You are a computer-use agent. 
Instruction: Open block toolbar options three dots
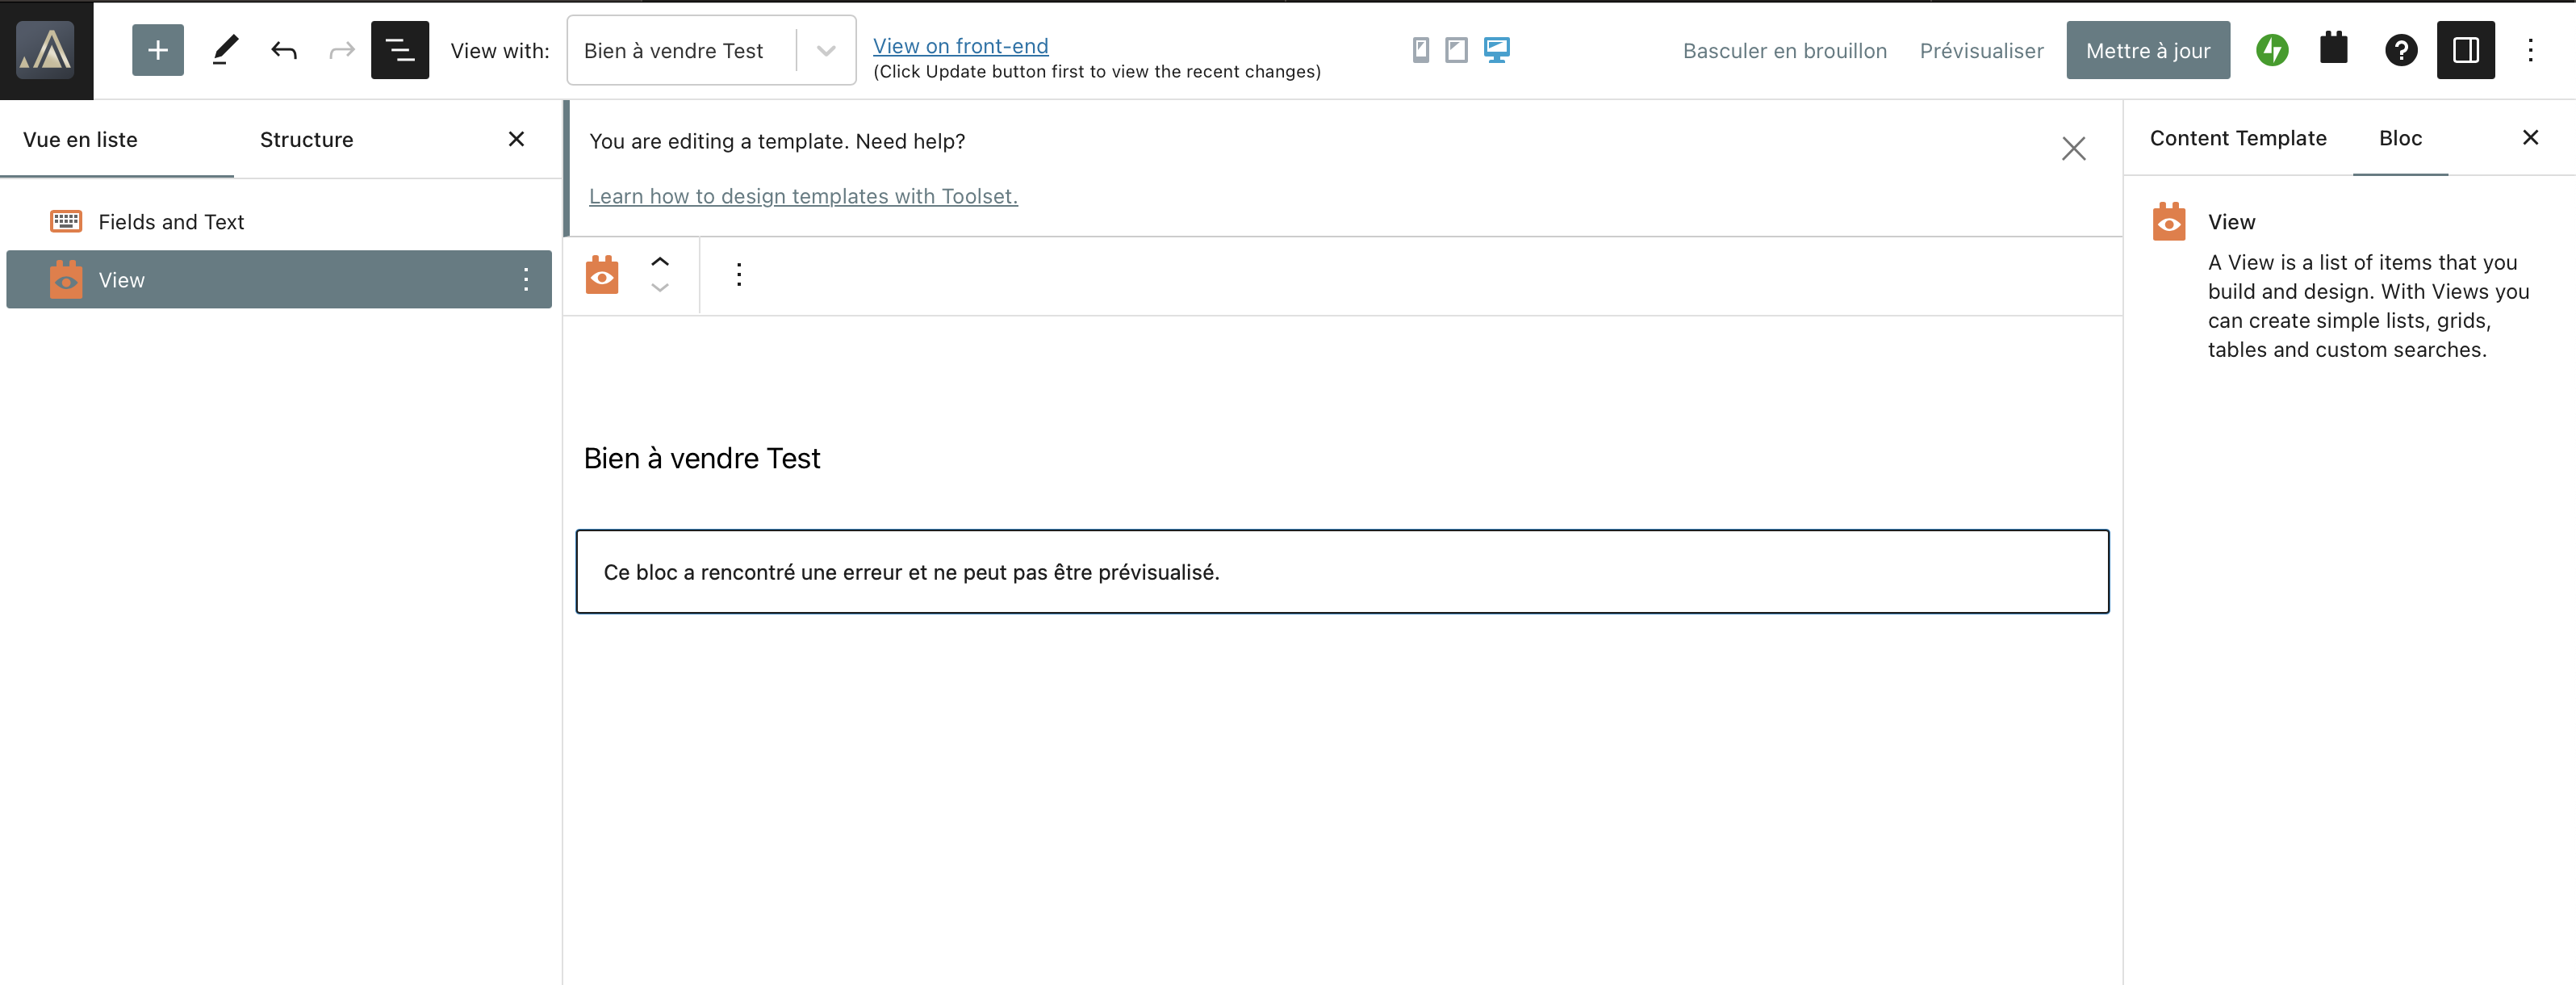pyautogui.click(x=739, y=275)
